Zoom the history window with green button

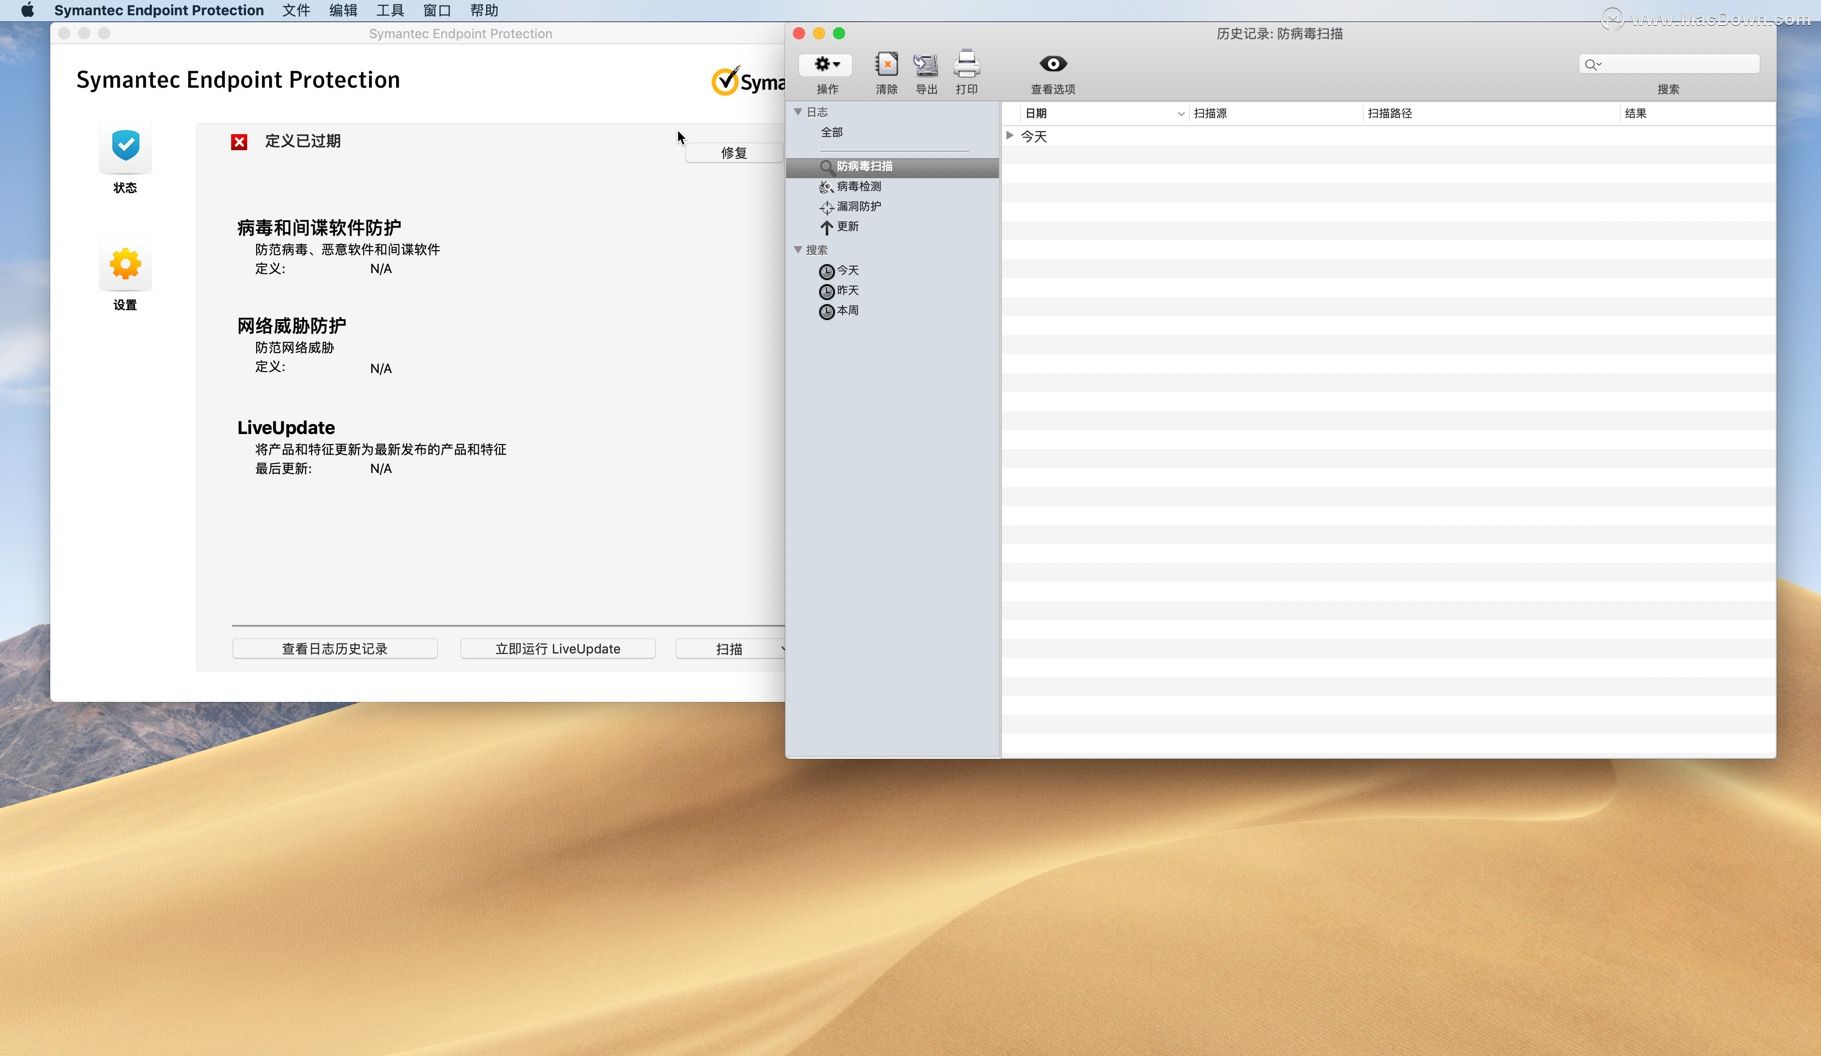click(x=839, y=33)
